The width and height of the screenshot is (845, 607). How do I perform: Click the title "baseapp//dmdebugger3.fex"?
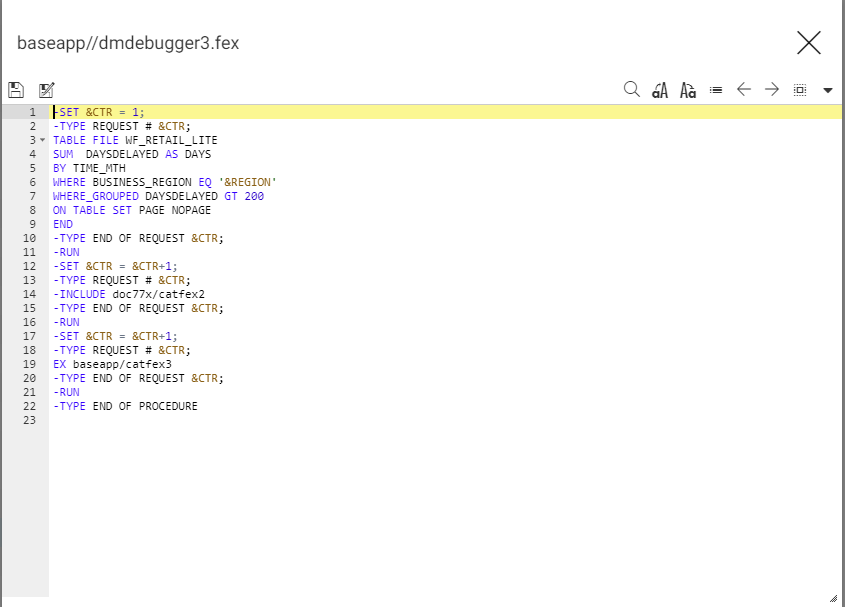(128, 43)
